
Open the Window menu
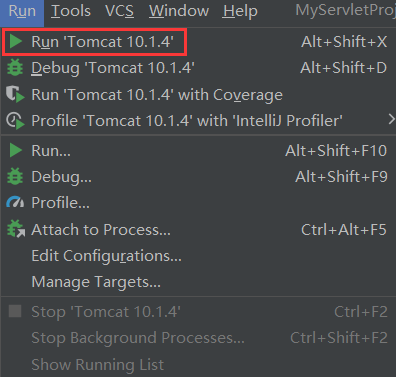(179, 11)
